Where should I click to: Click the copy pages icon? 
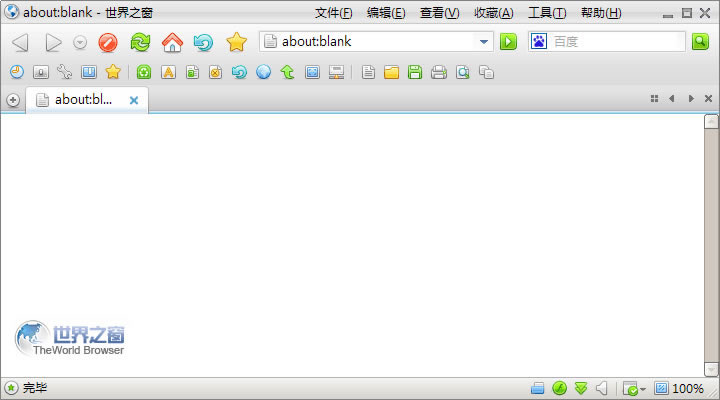486,72
